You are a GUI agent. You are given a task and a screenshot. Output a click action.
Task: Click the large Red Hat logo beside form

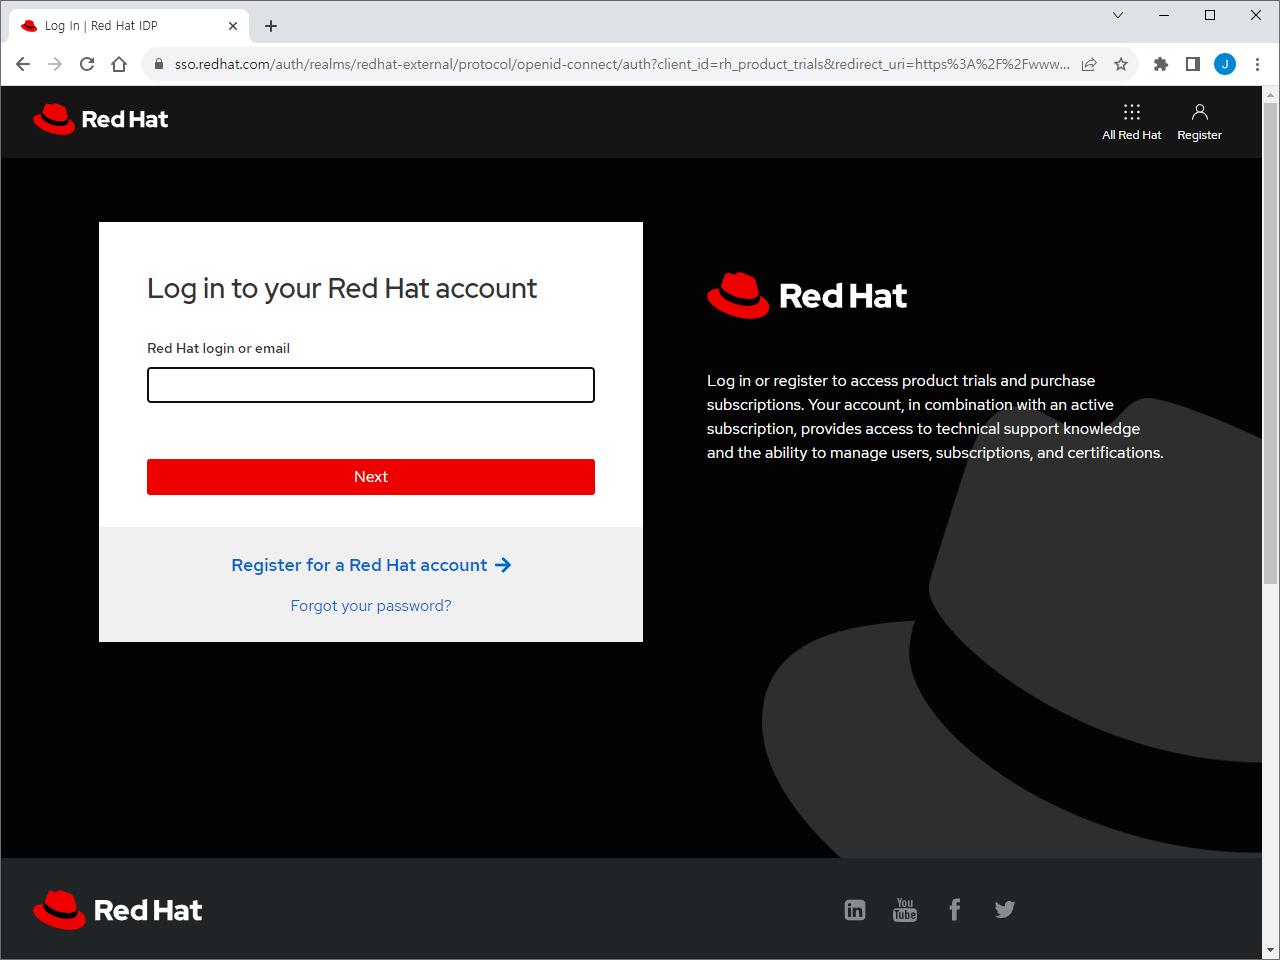click(807, 296)
